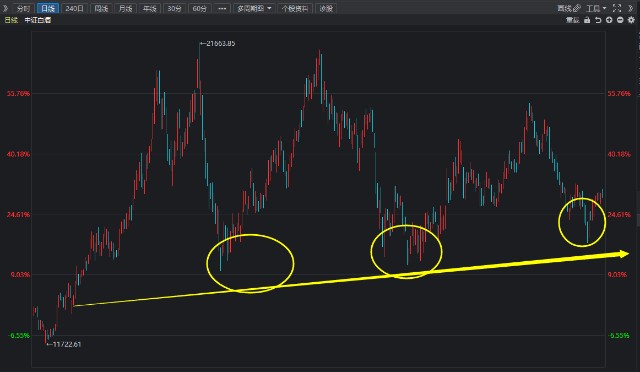640x372 pixels.
Task: Switch to 分时 tab
Action: (24, 8)
